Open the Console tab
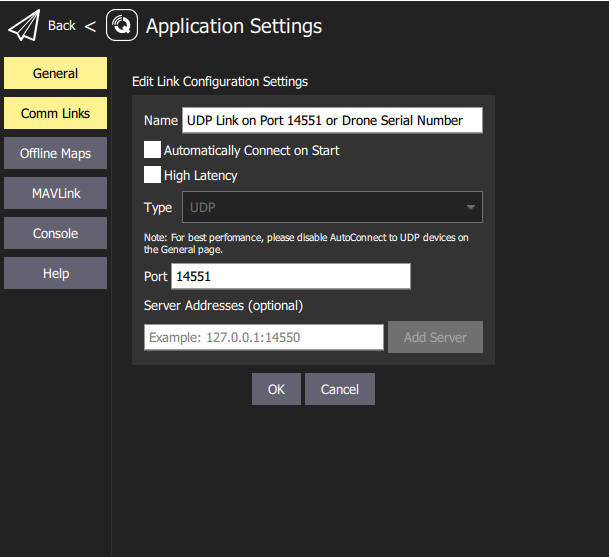 tap(56, 233)
